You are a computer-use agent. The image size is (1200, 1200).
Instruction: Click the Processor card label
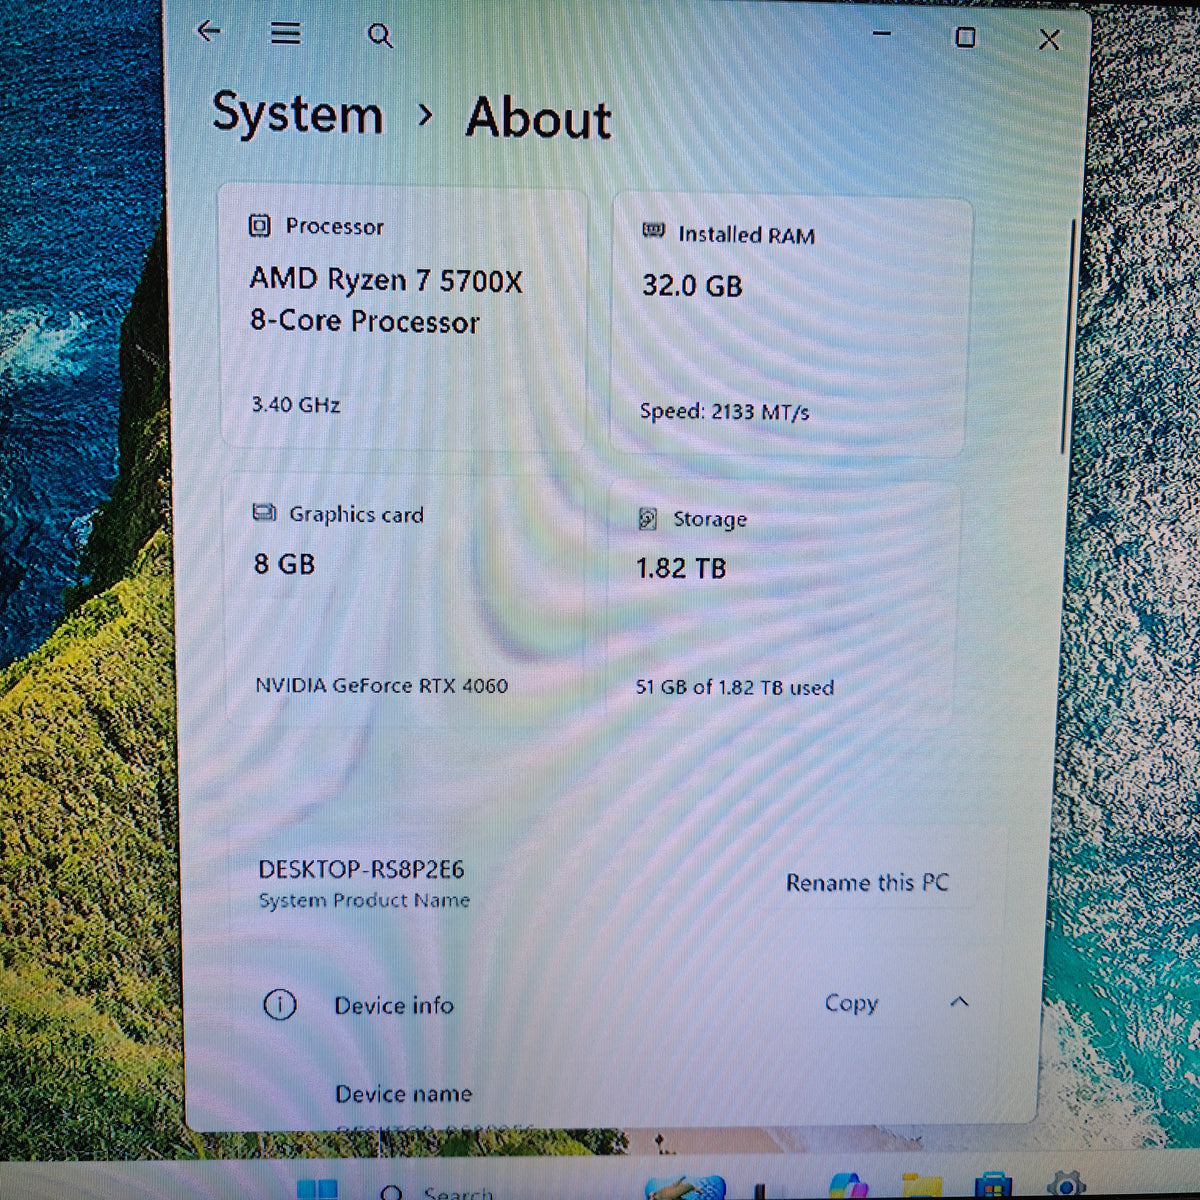tap(335, 227)
